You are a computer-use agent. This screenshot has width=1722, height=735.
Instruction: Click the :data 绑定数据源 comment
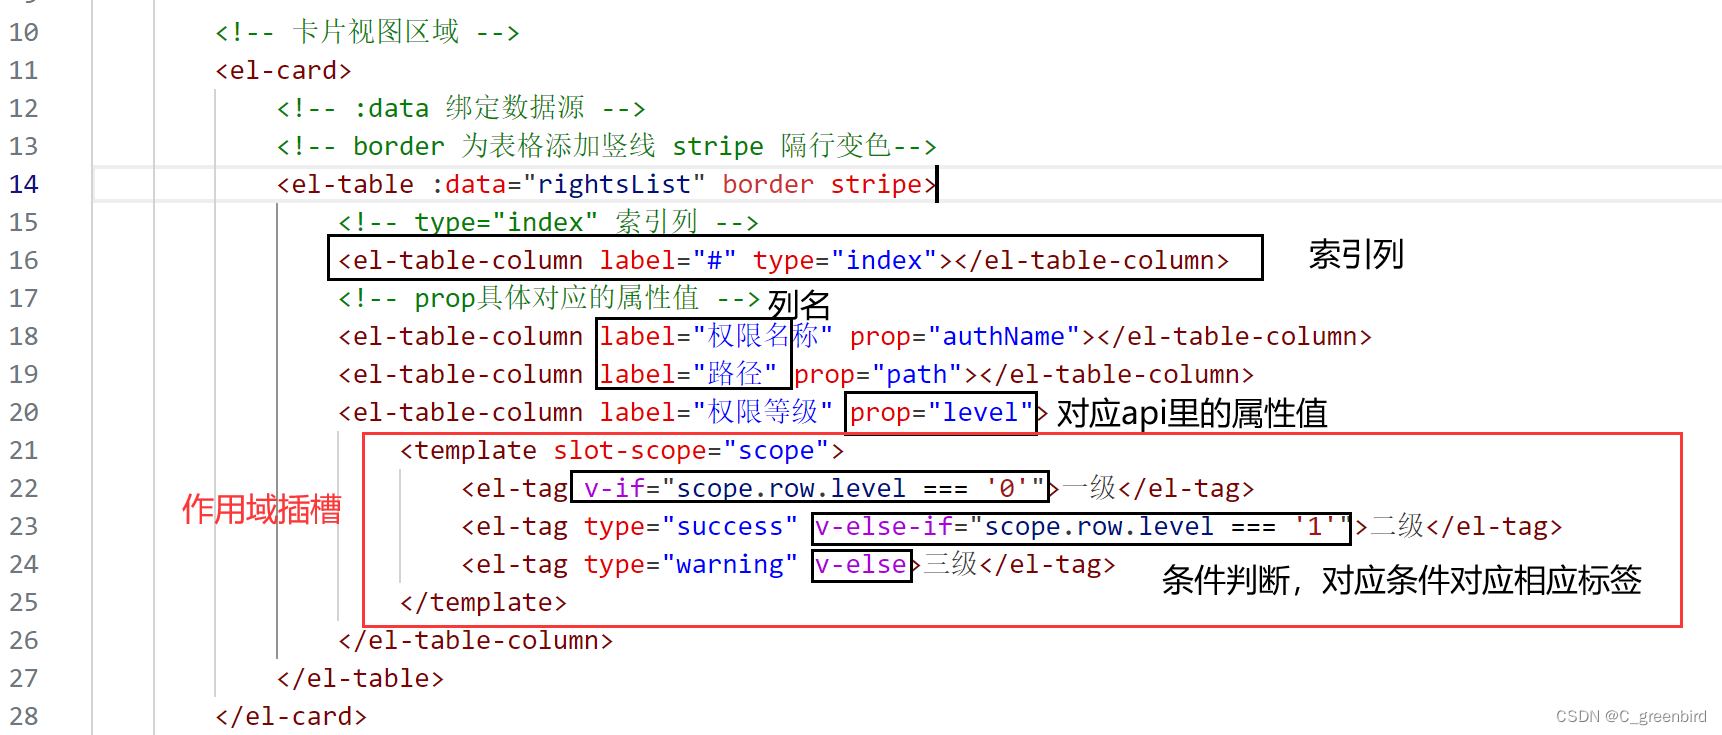pyautogui.click(x=461, y=108)
